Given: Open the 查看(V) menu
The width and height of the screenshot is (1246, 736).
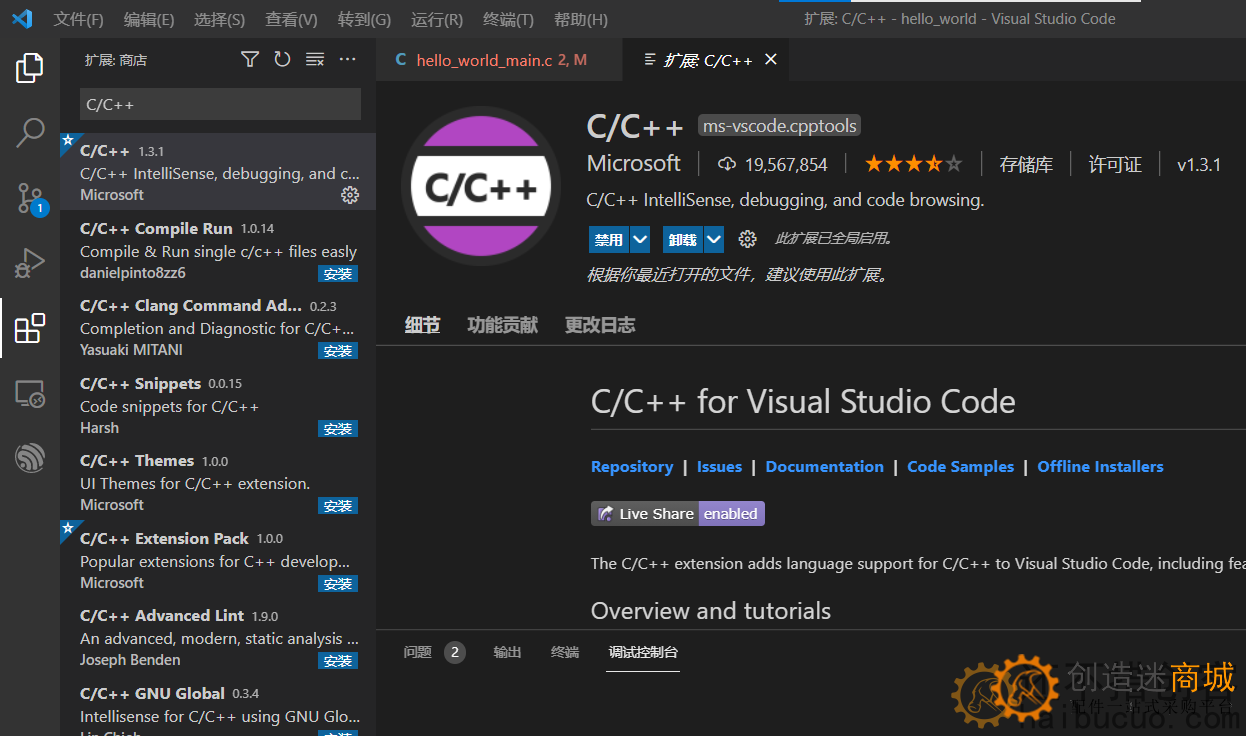Looking at the screenshot, I should coord(291,19).
